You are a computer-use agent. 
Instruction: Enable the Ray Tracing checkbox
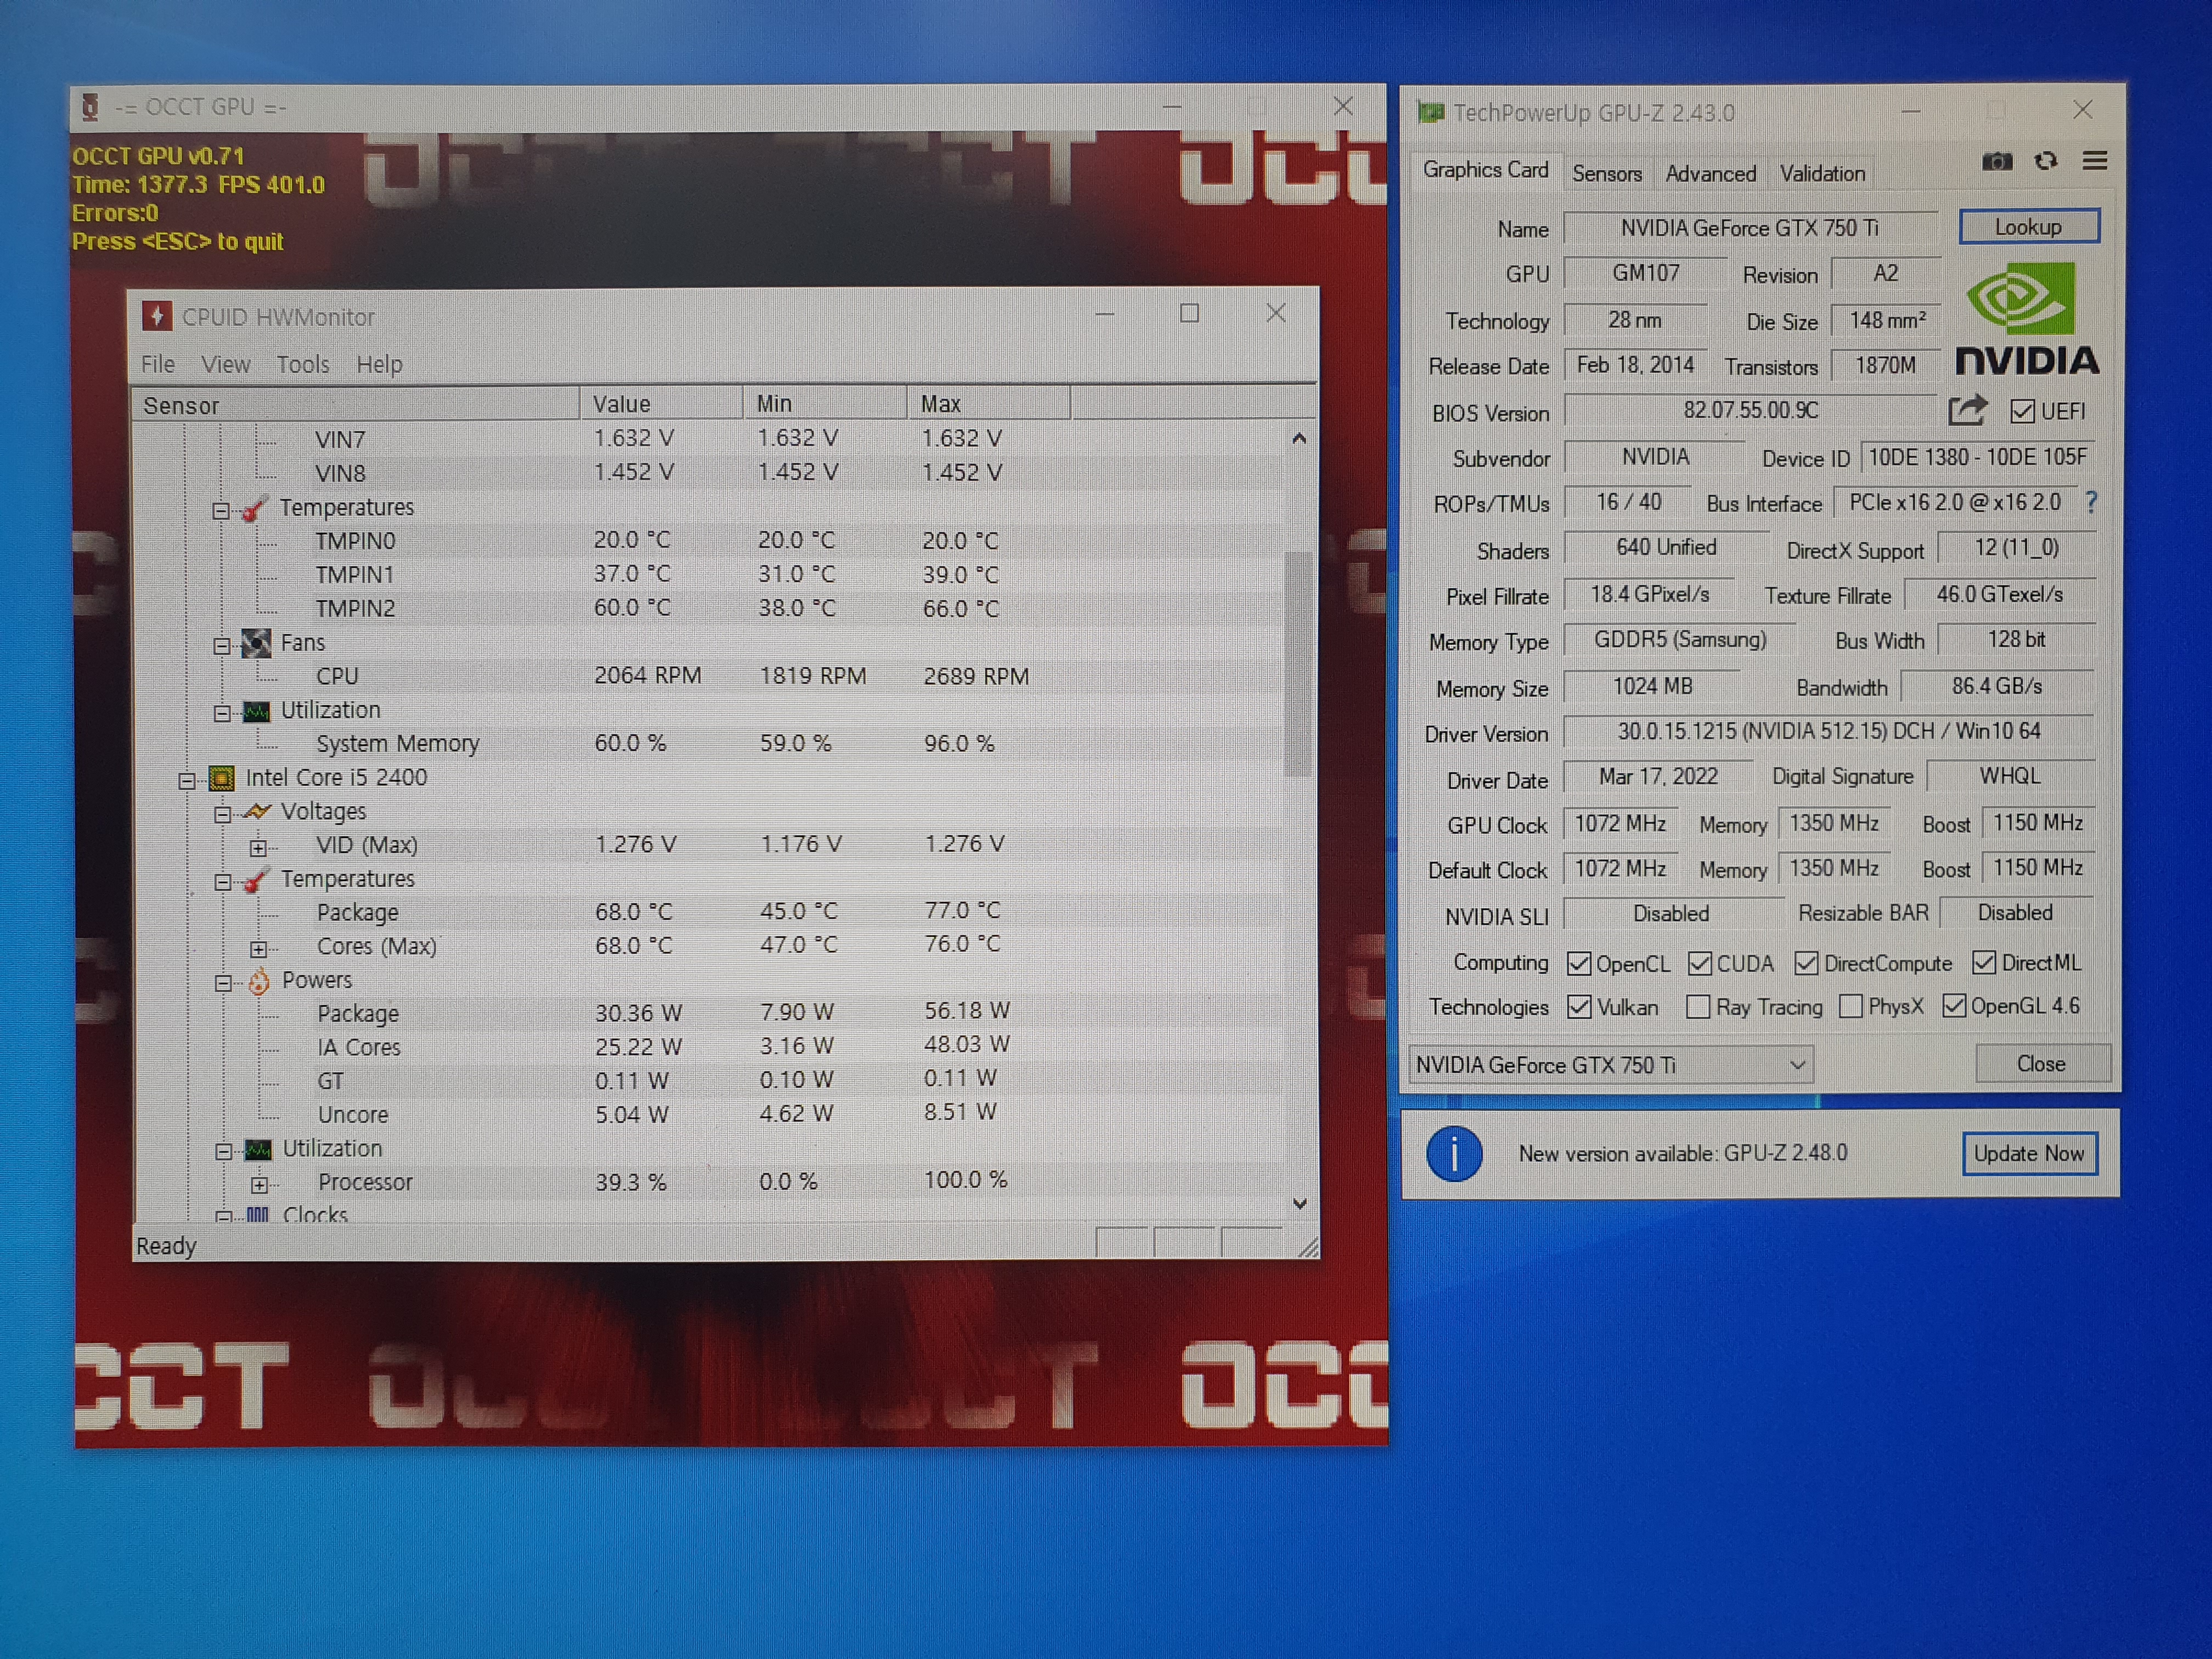point(1697,1006)
